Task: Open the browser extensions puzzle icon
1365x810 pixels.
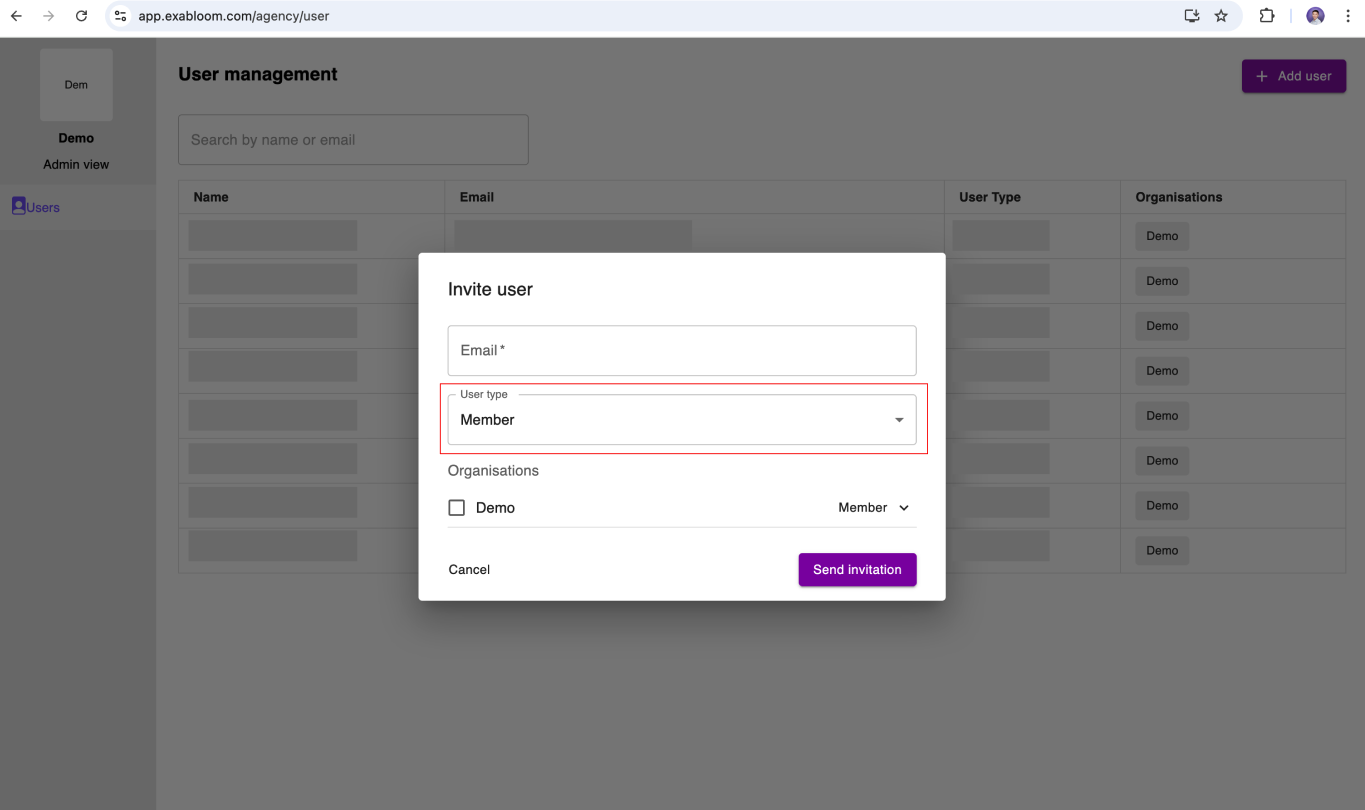Action: click(x=1266, y=16)
